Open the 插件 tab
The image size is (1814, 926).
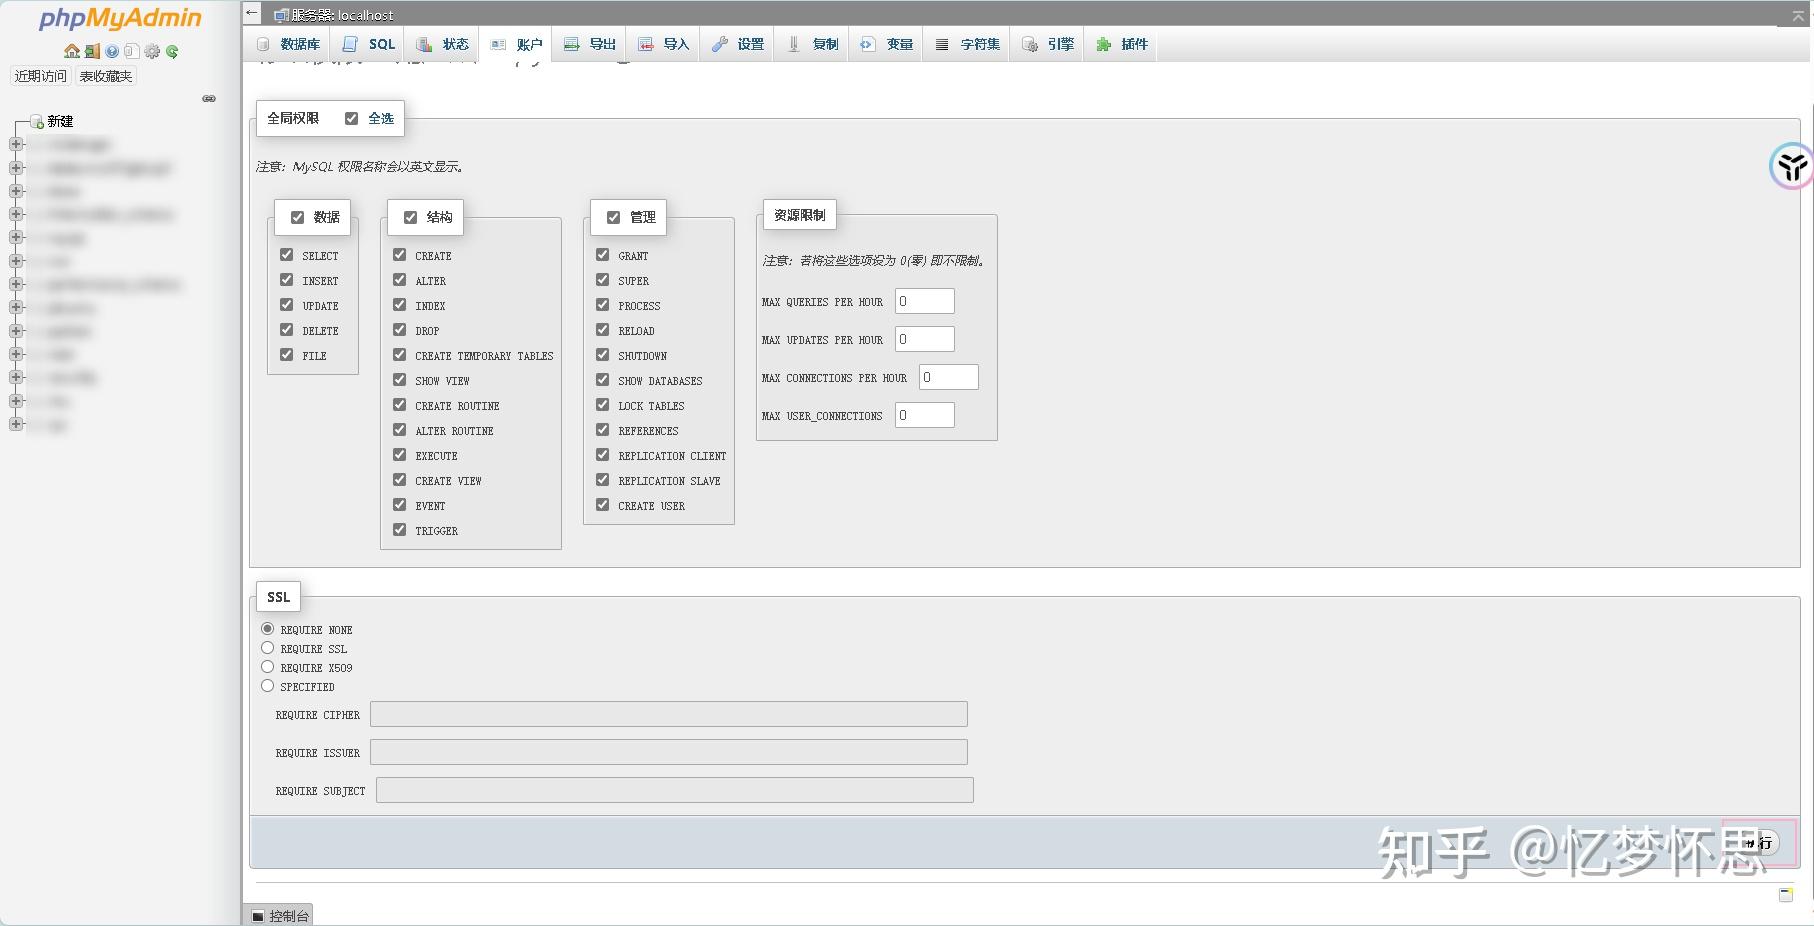pos(1122,44)
